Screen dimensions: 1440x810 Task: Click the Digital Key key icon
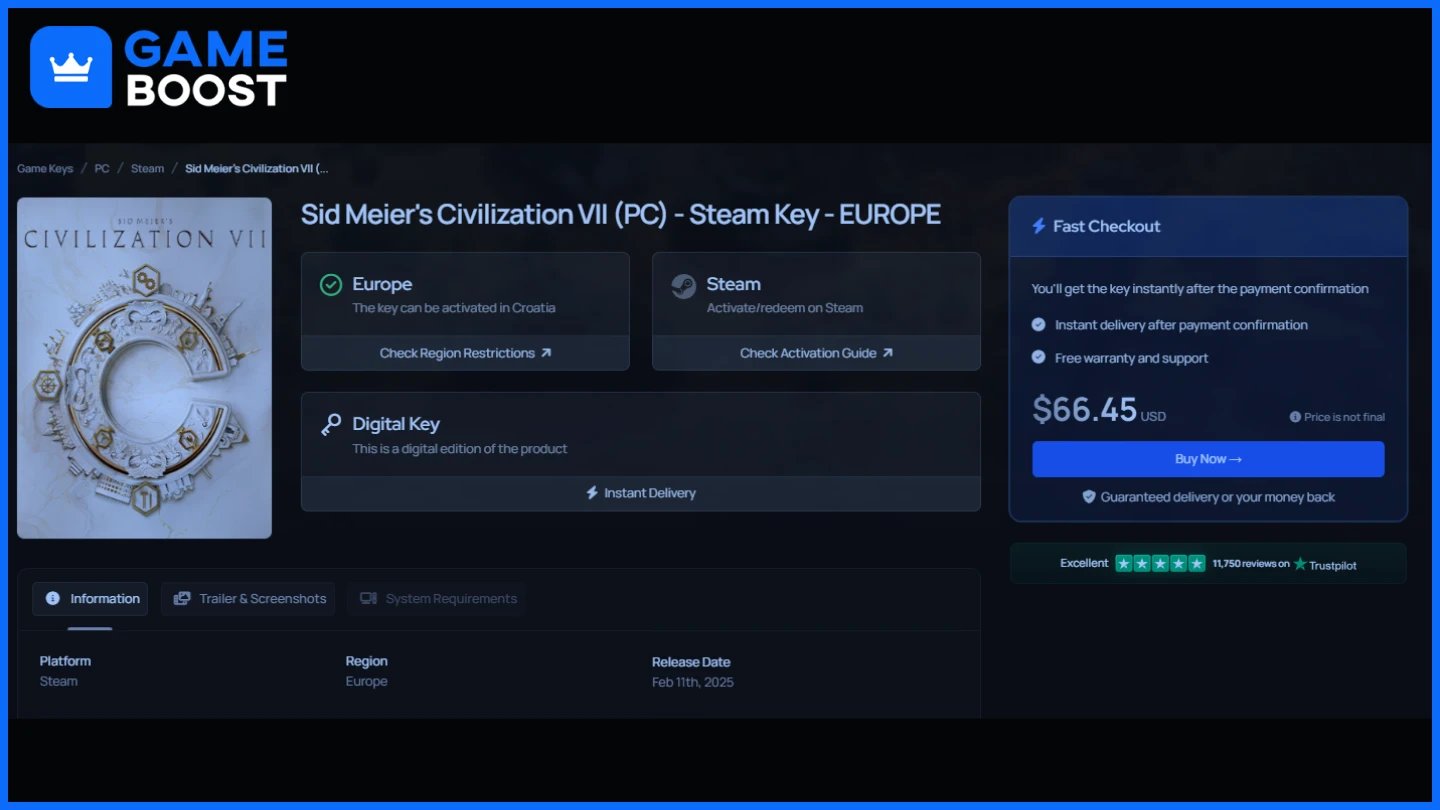[x=331, y=425]
